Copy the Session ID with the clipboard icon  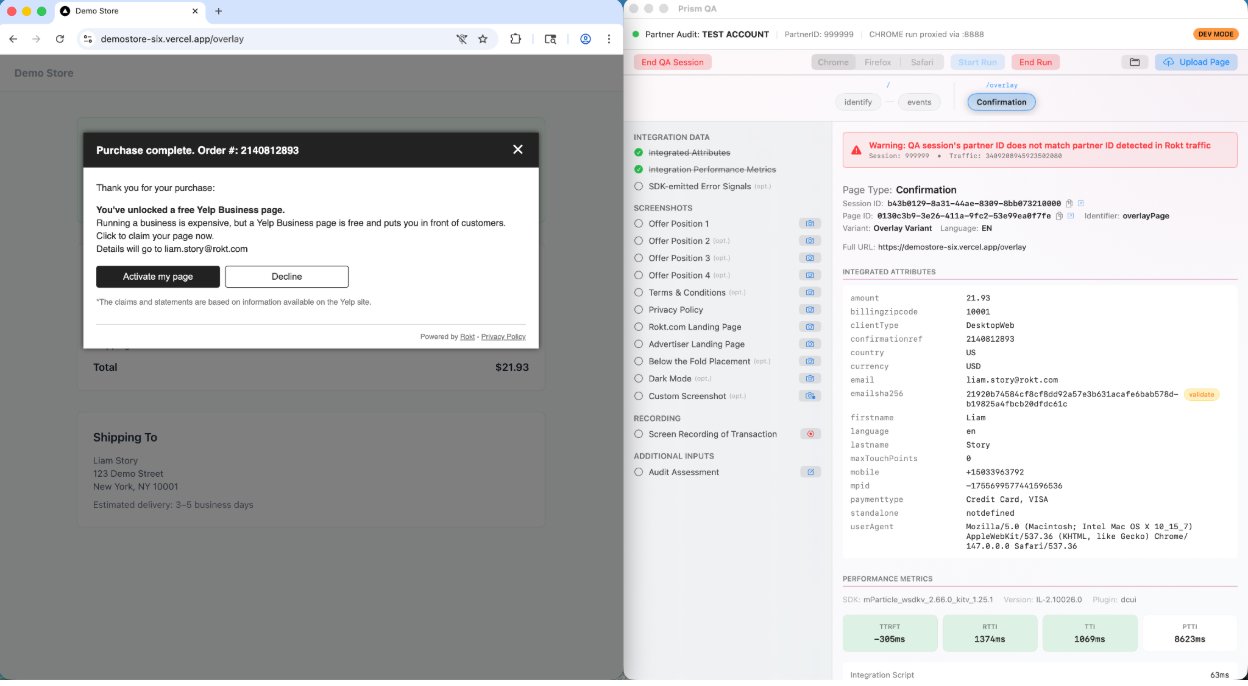[1070, 203]
